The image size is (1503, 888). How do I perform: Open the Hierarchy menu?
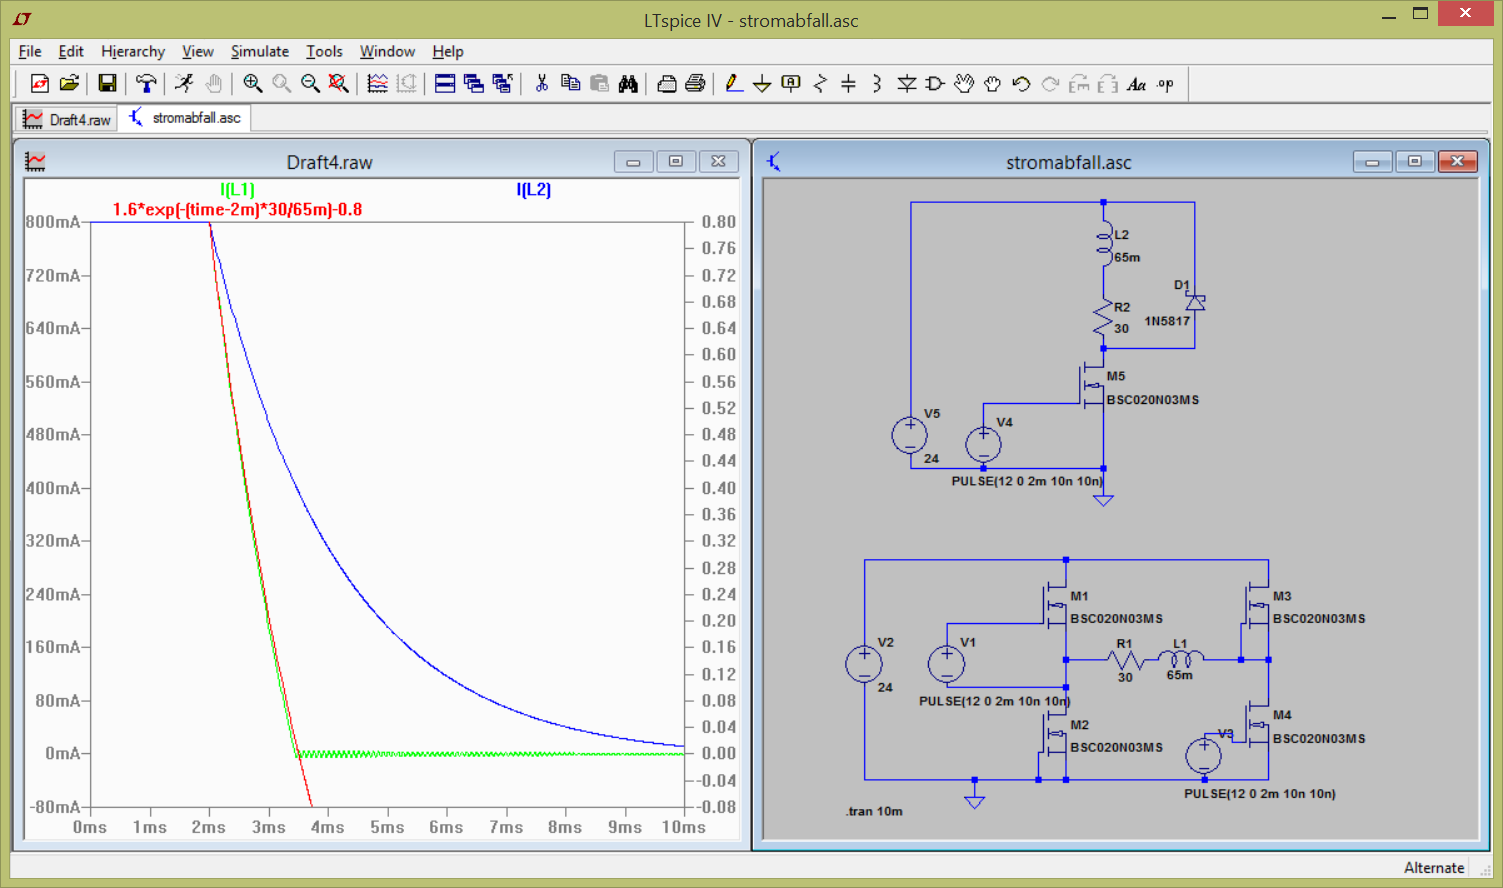[133, 51]
